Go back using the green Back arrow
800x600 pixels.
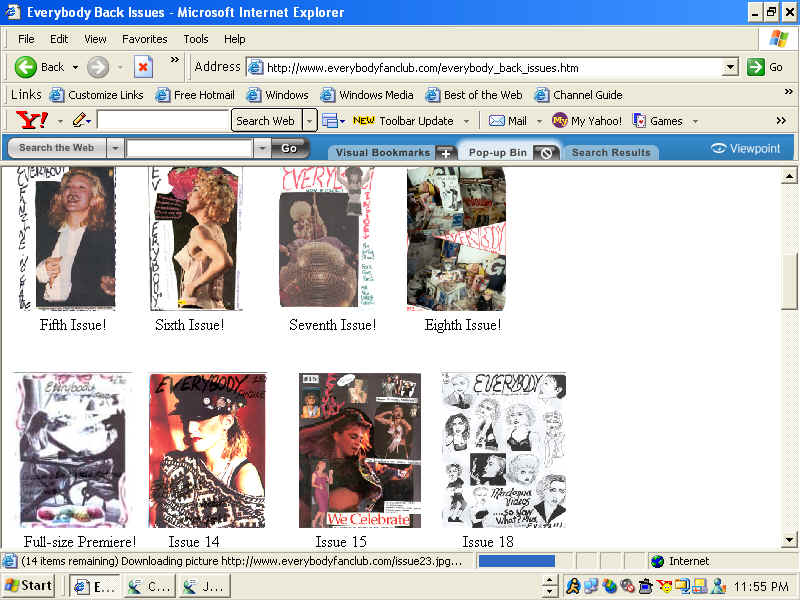click(x=26, y=67)
